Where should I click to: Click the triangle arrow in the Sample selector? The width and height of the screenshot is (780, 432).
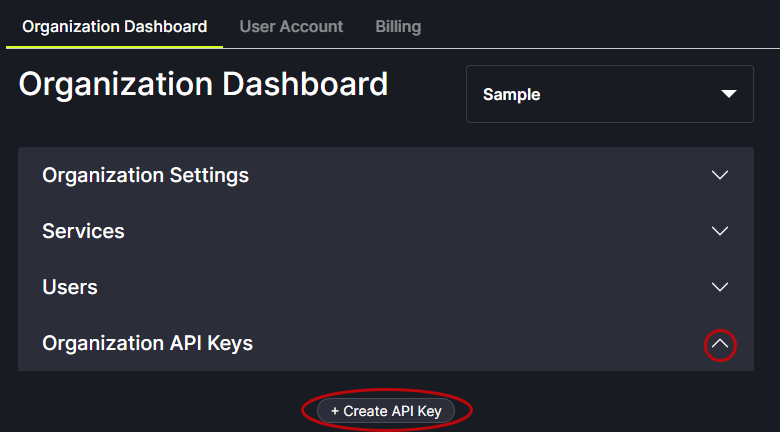728,94
